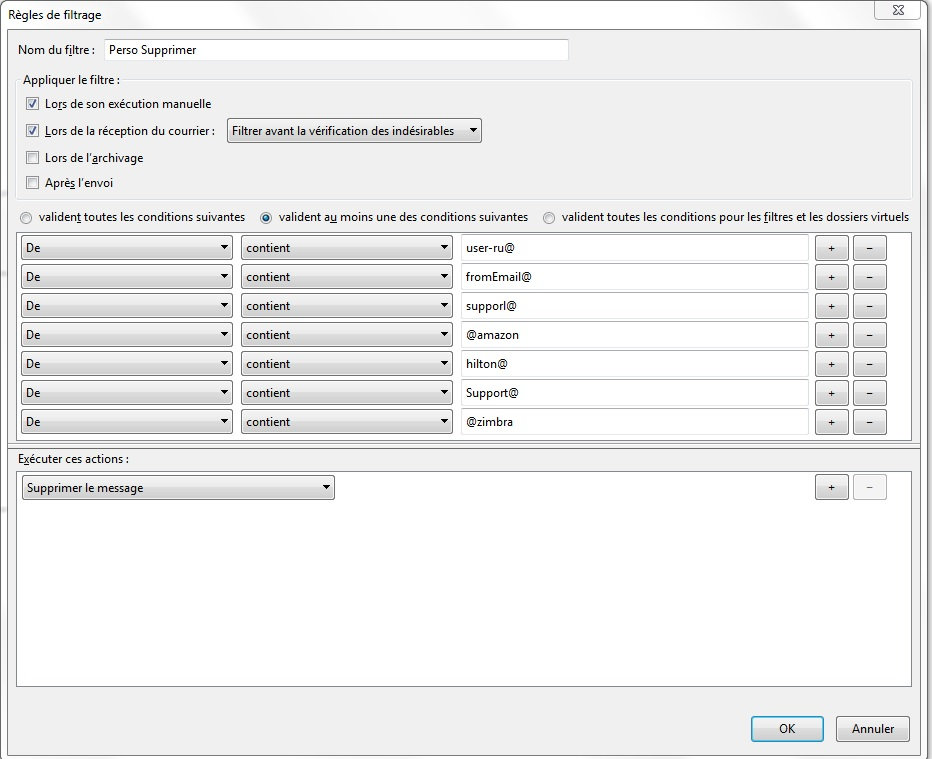Click plus button next to user-ru@ condition
The height and width of the screenshot is (759, 932).
(x=831, y=248)
